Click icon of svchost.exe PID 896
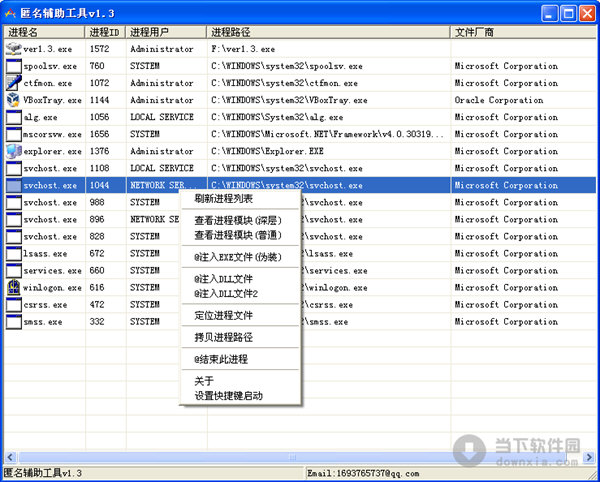The width and height of the screenshot is (600, 482). [x=14, y=220]
